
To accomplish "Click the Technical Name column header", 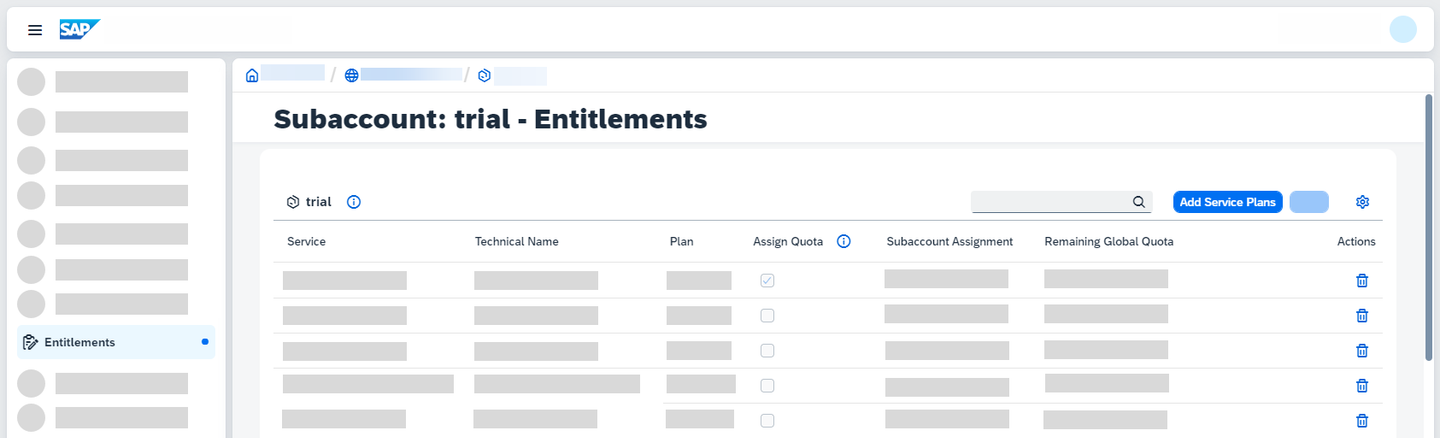I will pyautogui.click(x=517, y=241).
